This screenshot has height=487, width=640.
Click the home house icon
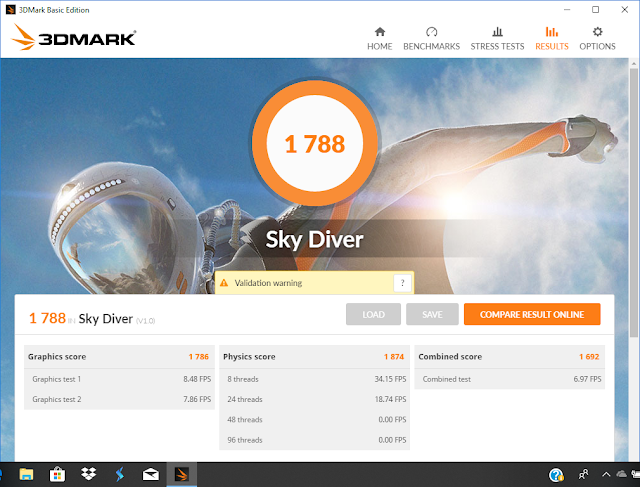380,32
